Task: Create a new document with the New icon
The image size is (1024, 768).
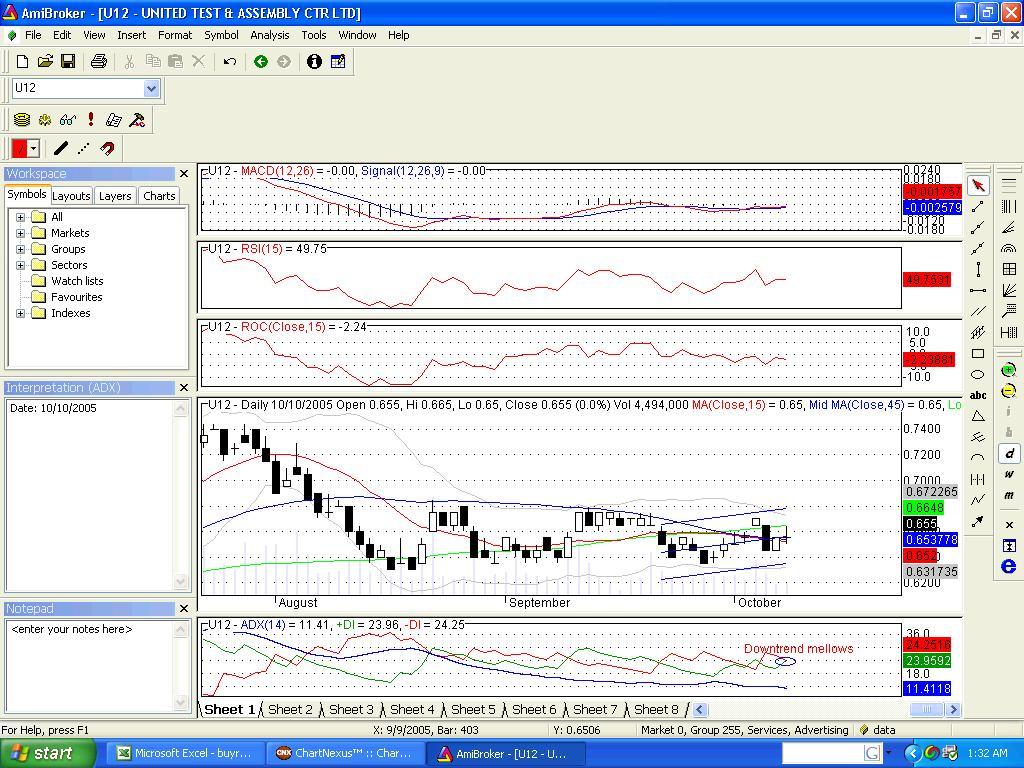Action: coord(22,61)
